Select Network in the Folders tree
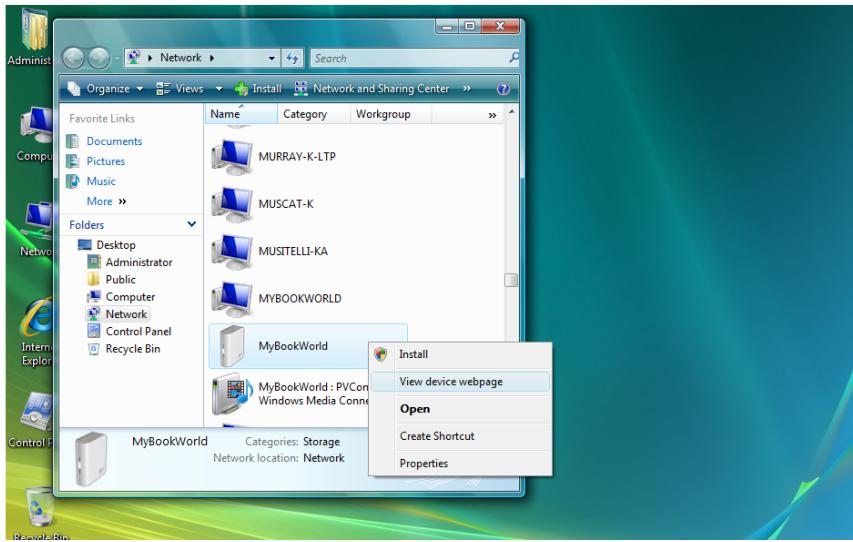Viewport: 853px width, 542px height. 126,314
